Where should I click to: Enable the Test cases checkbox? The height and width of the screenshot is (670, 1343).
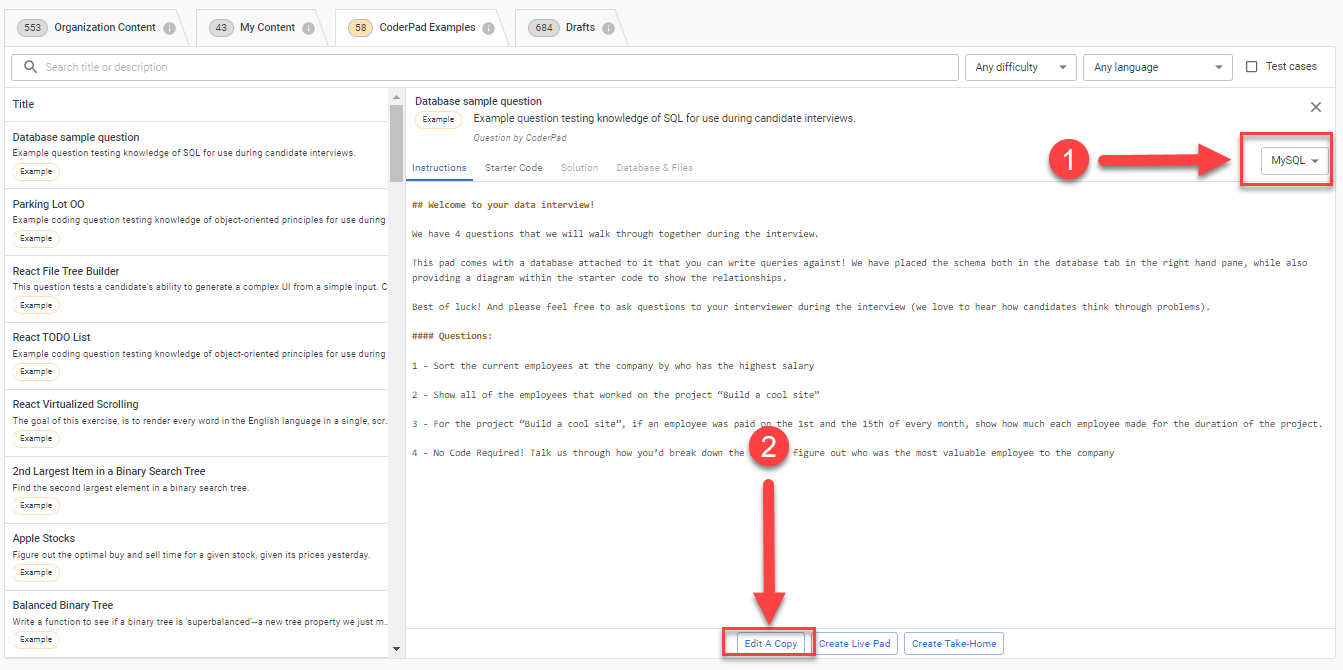1252,67
